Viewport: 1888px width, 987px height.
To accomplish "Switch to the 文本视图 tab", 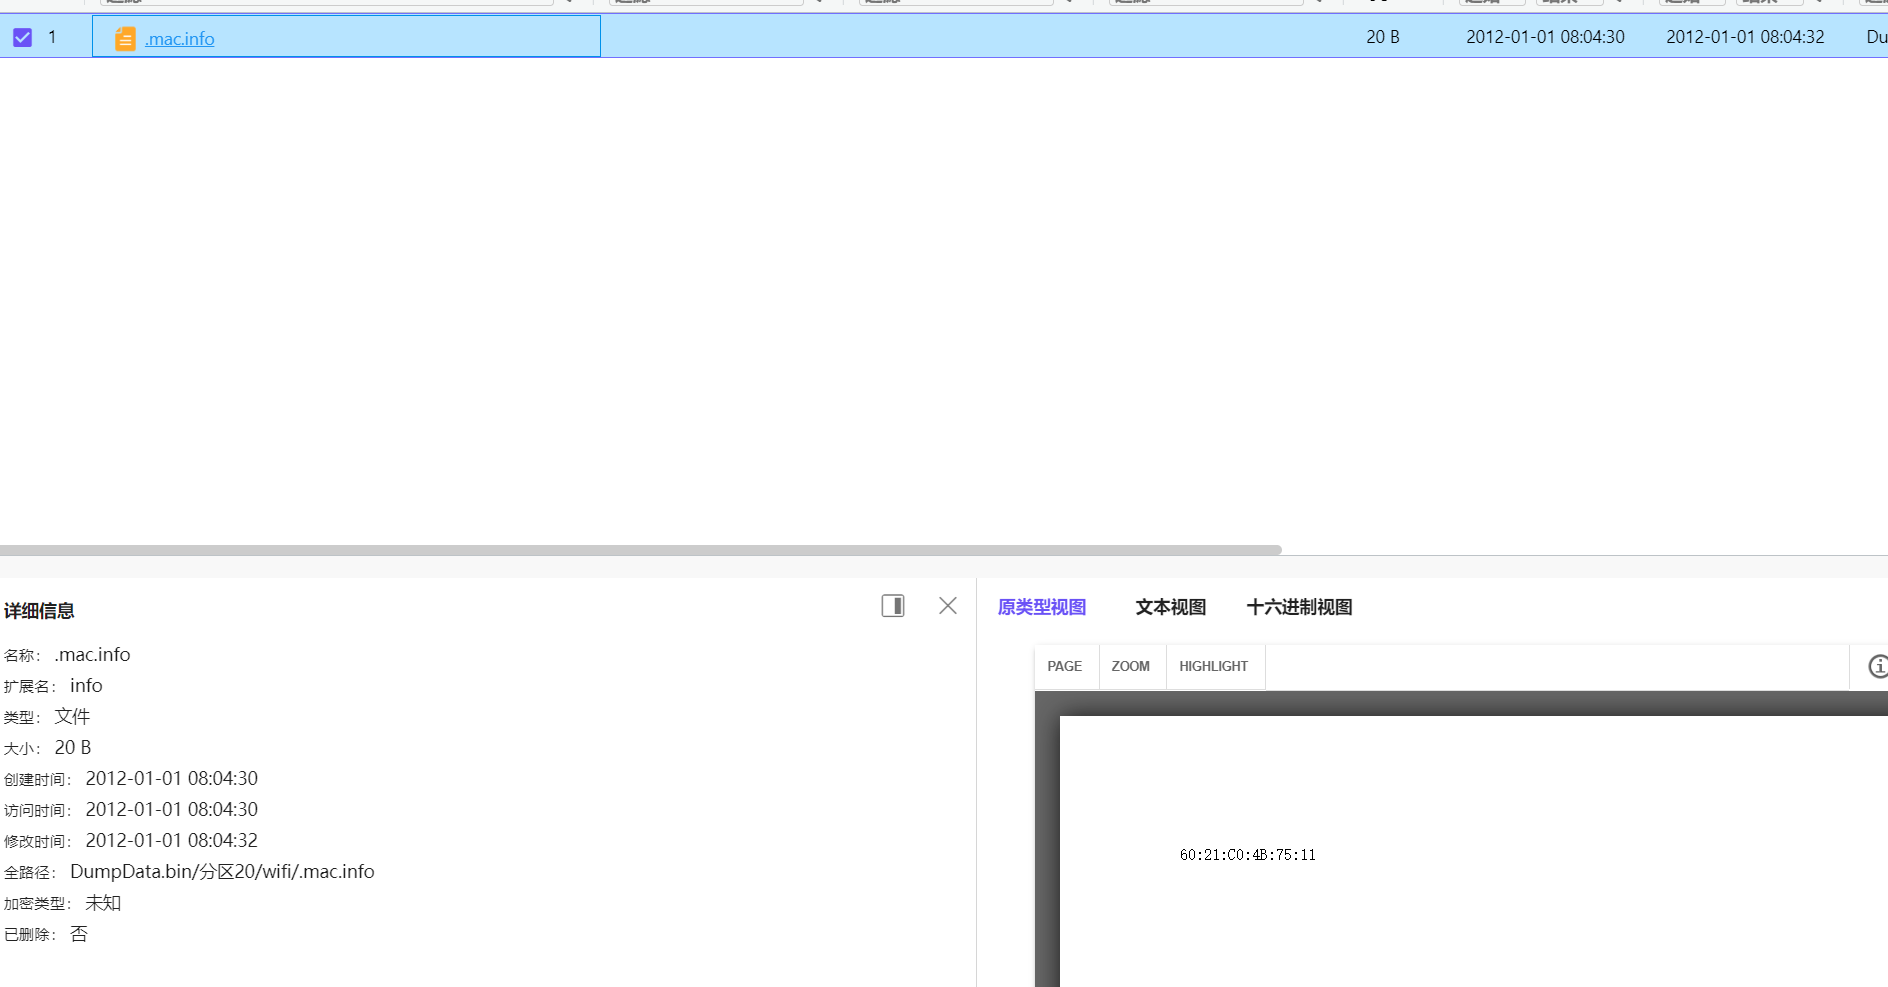I will click(1171, 607).
